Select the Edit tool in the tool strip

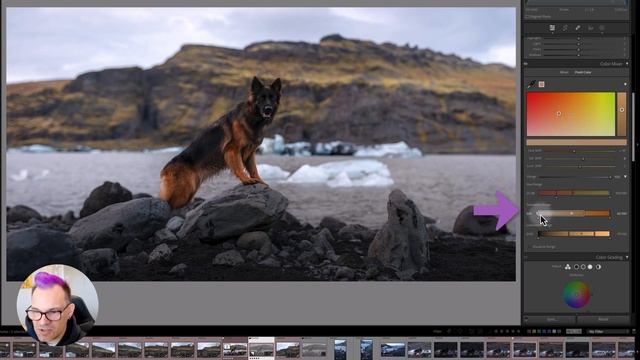(552, 28)
